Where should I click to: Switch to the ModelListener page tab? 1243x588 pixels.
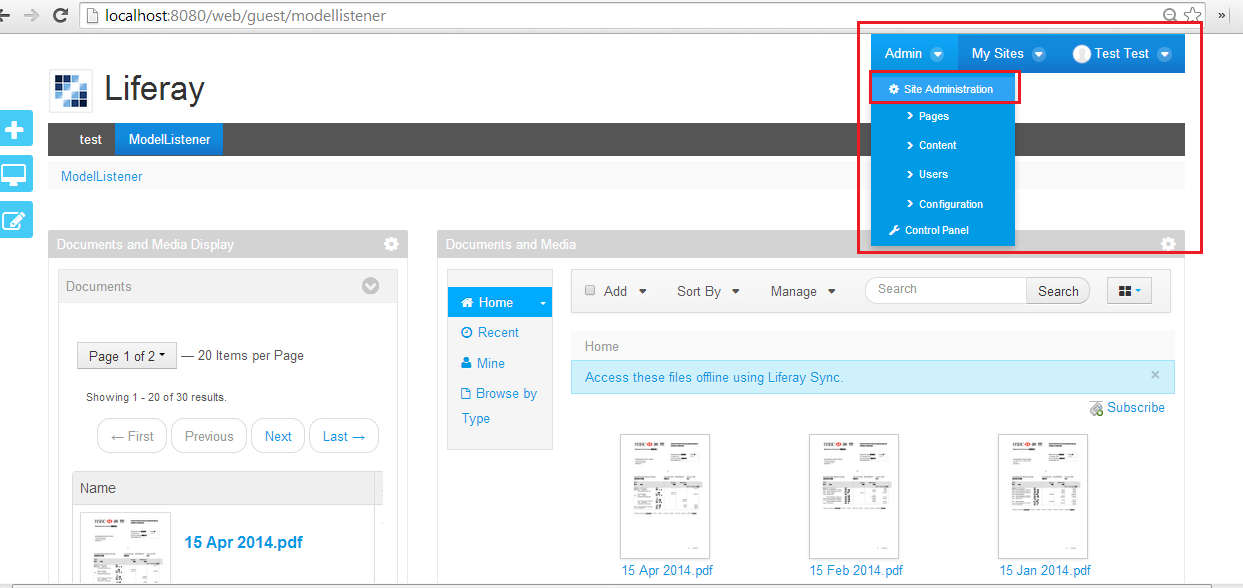pyautogui.click(x=169, y=139)
